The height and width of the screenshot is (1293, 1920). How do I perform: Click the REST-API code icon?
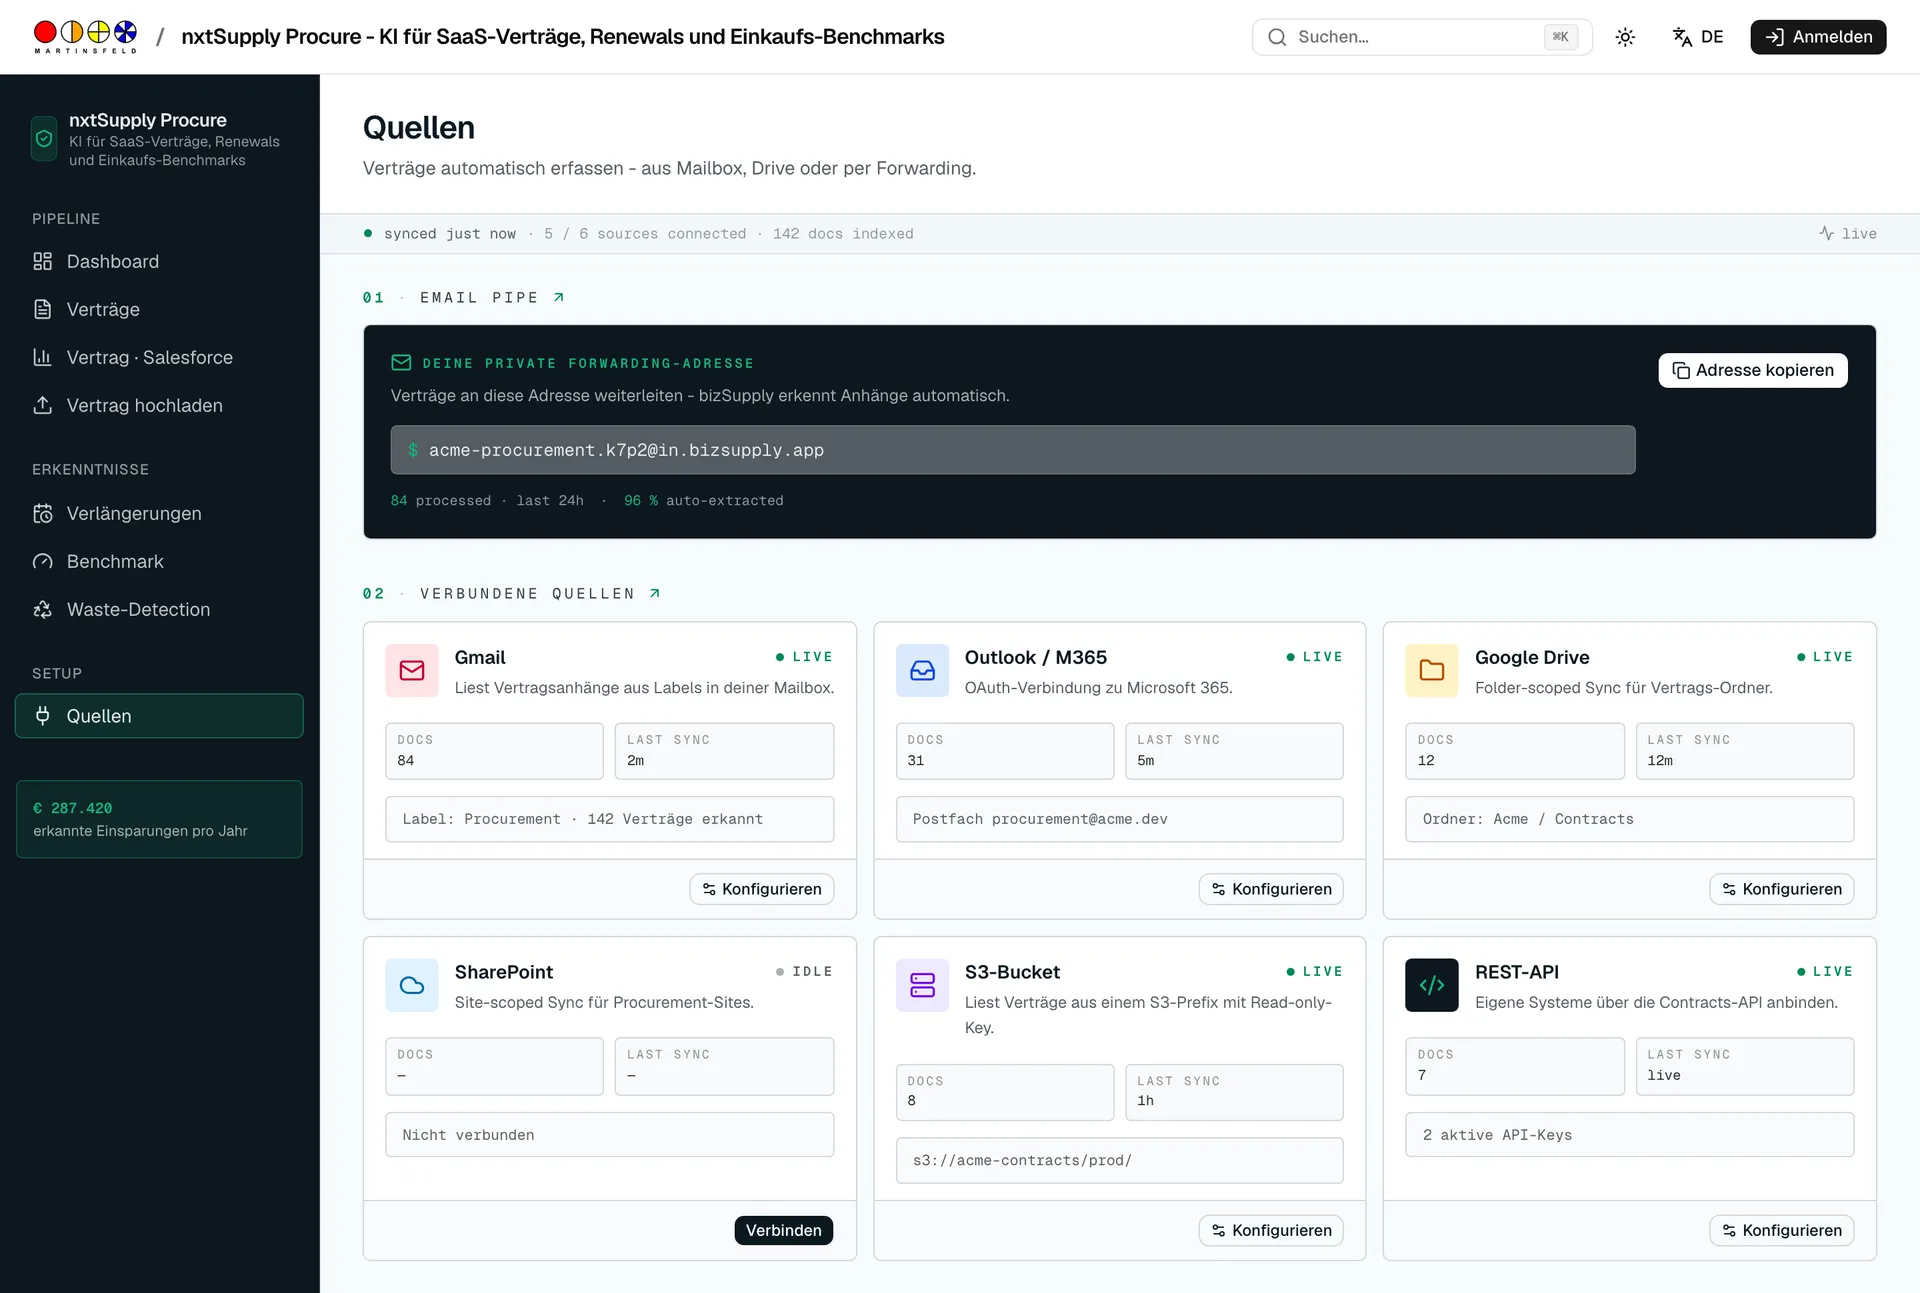tap(1431, 985)
